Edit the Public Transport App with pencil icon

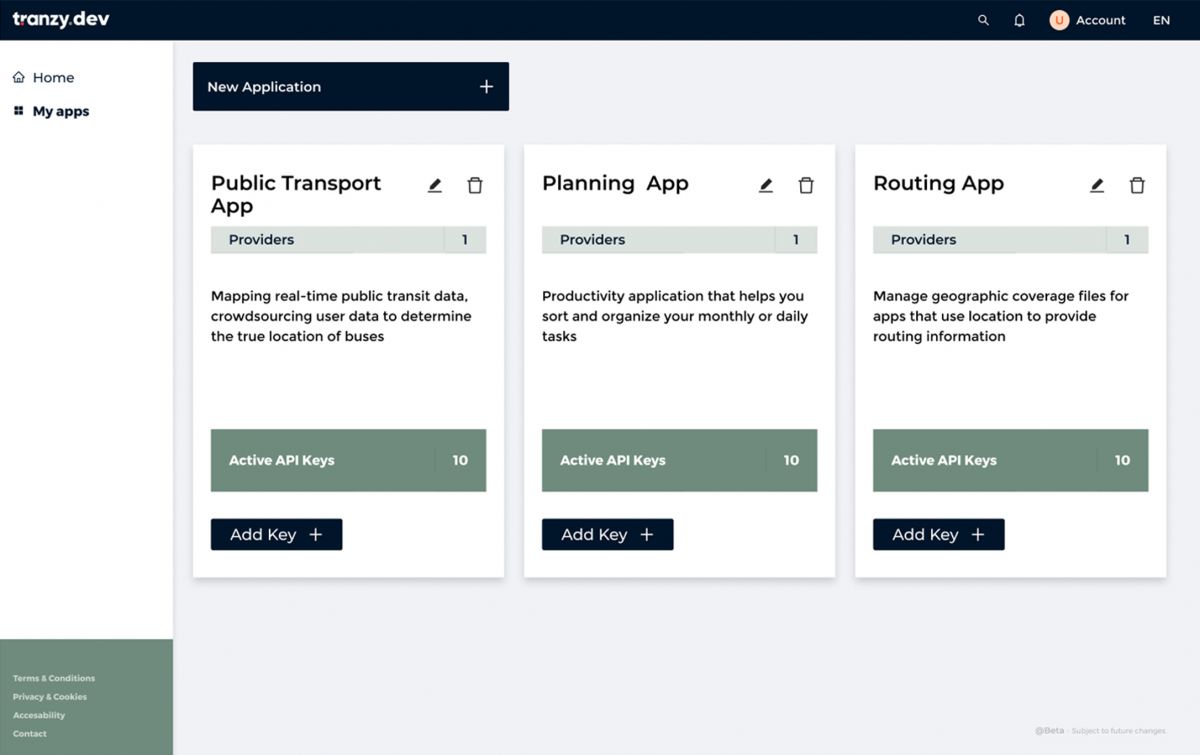[x=435, y=185]
